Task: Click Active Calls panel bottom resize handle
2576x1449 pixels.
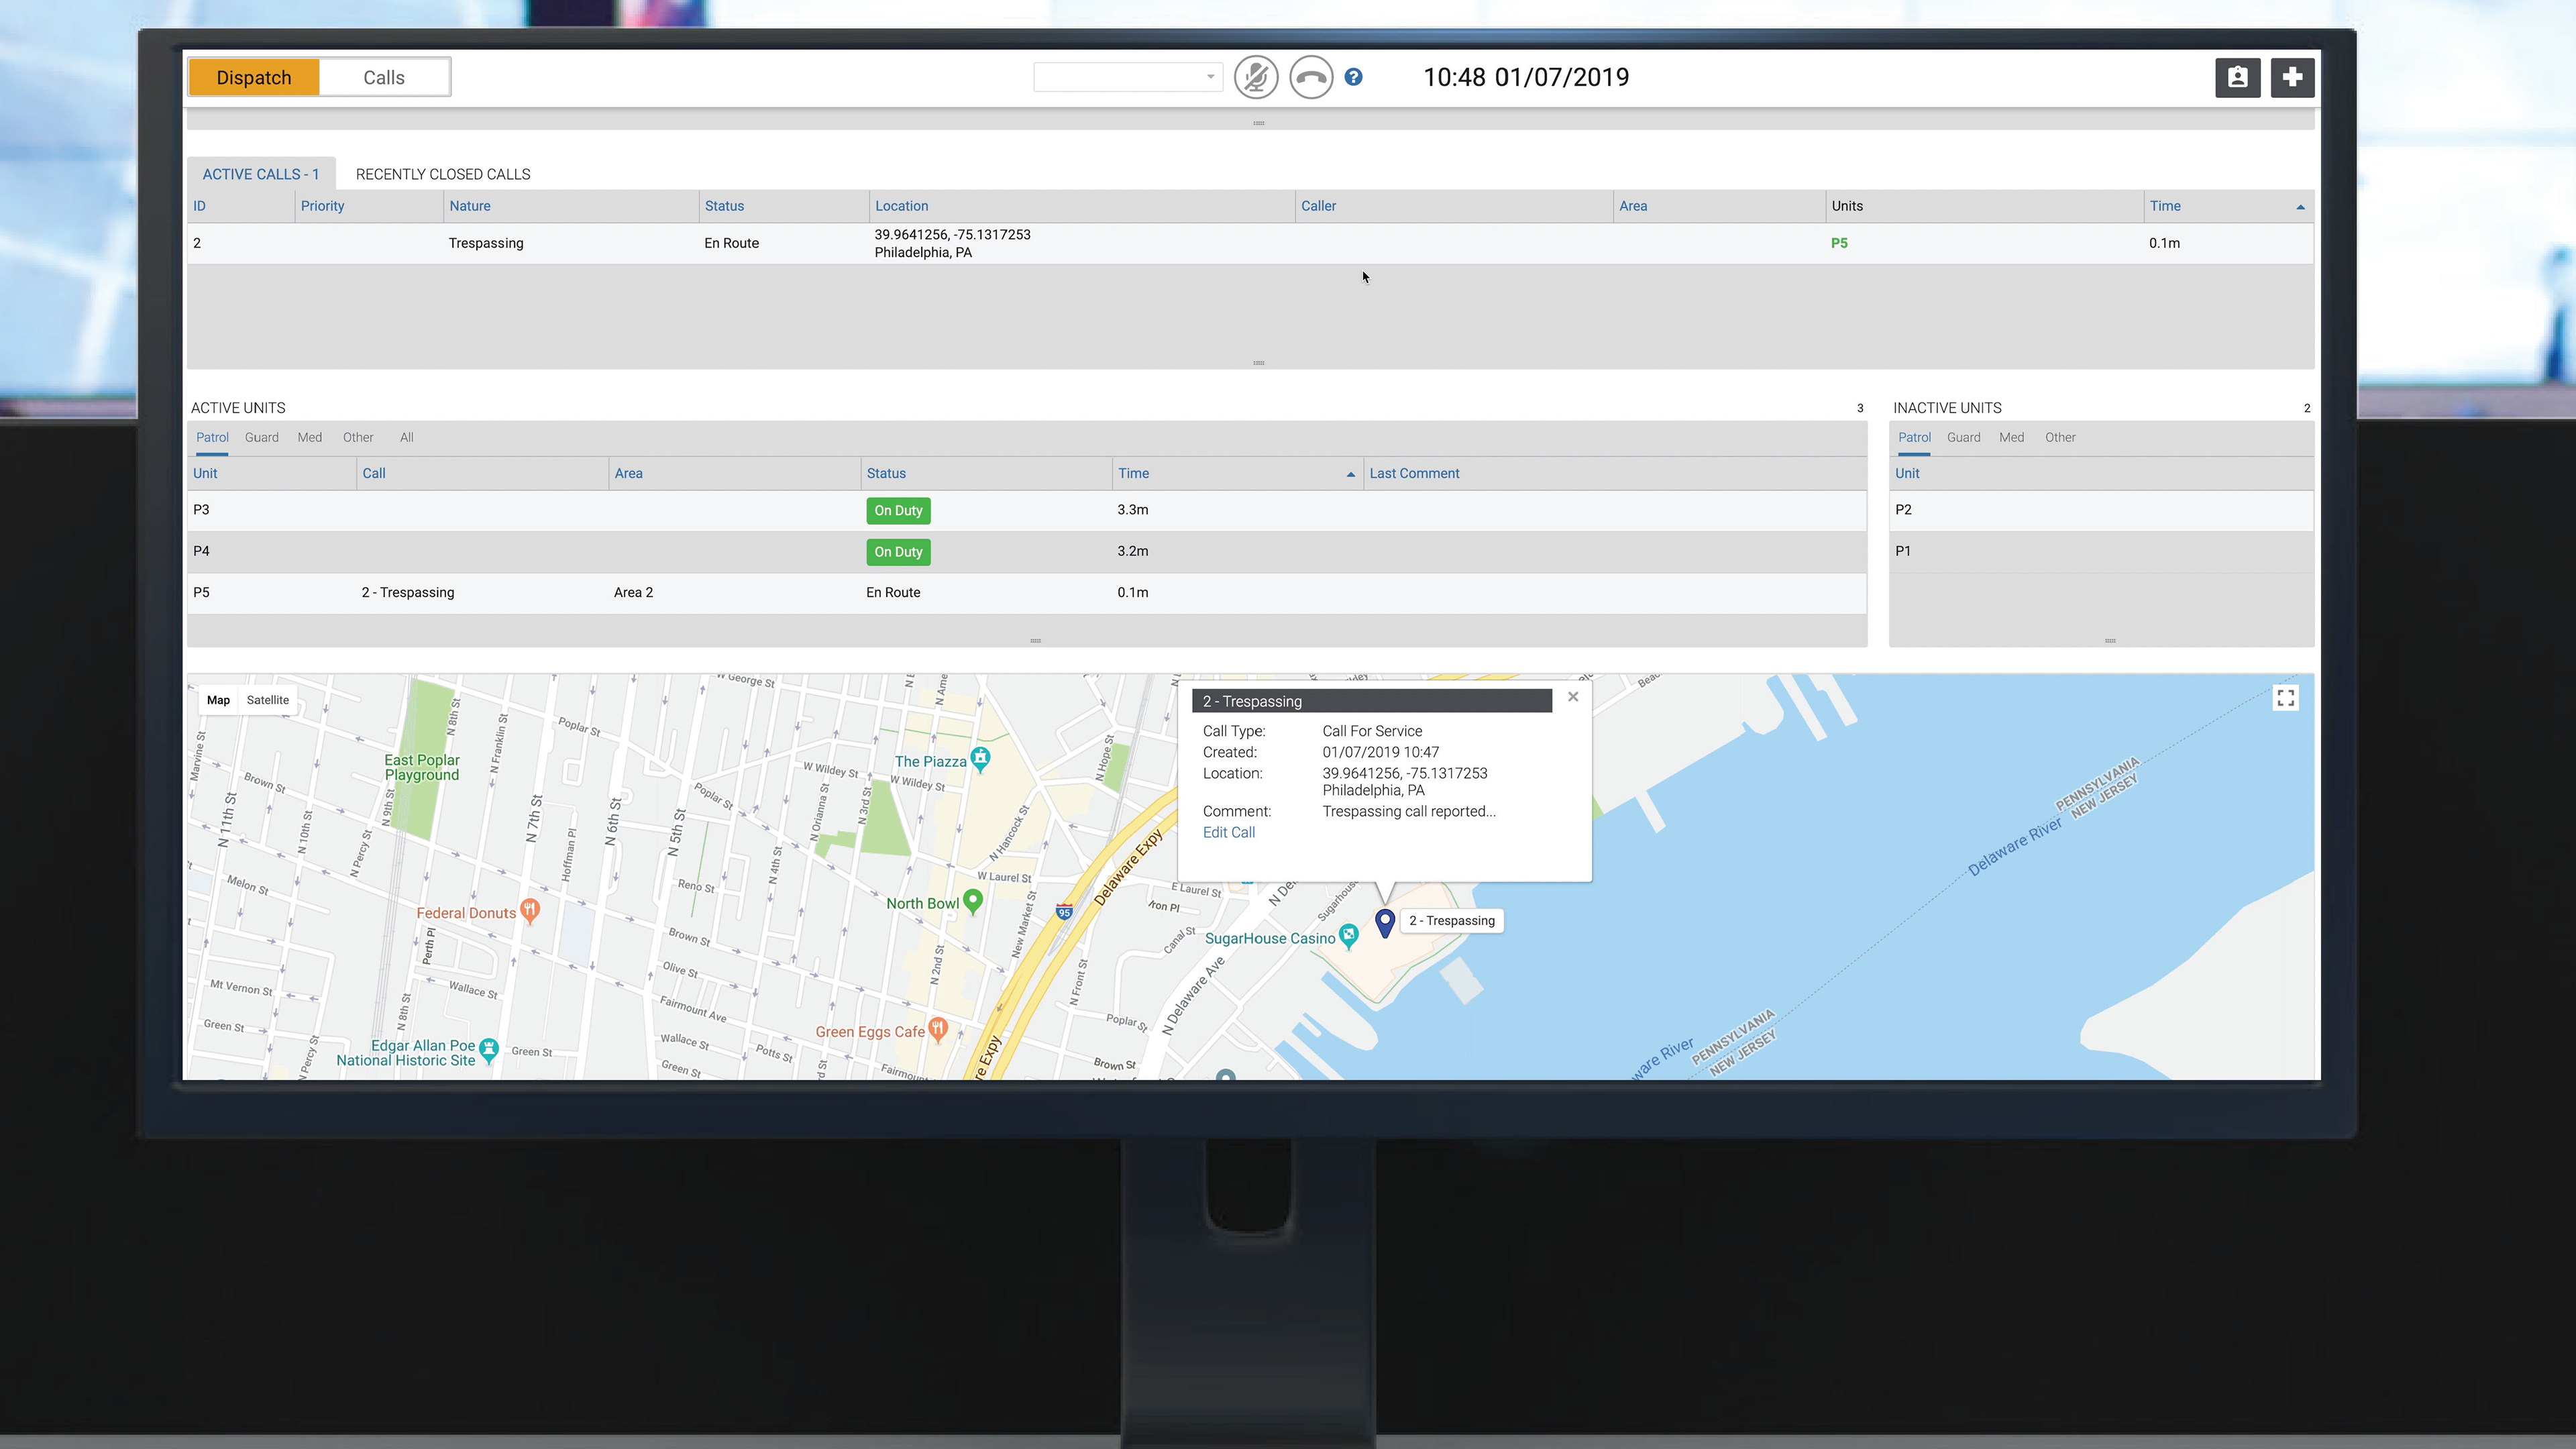Action: click(1259, 363)
